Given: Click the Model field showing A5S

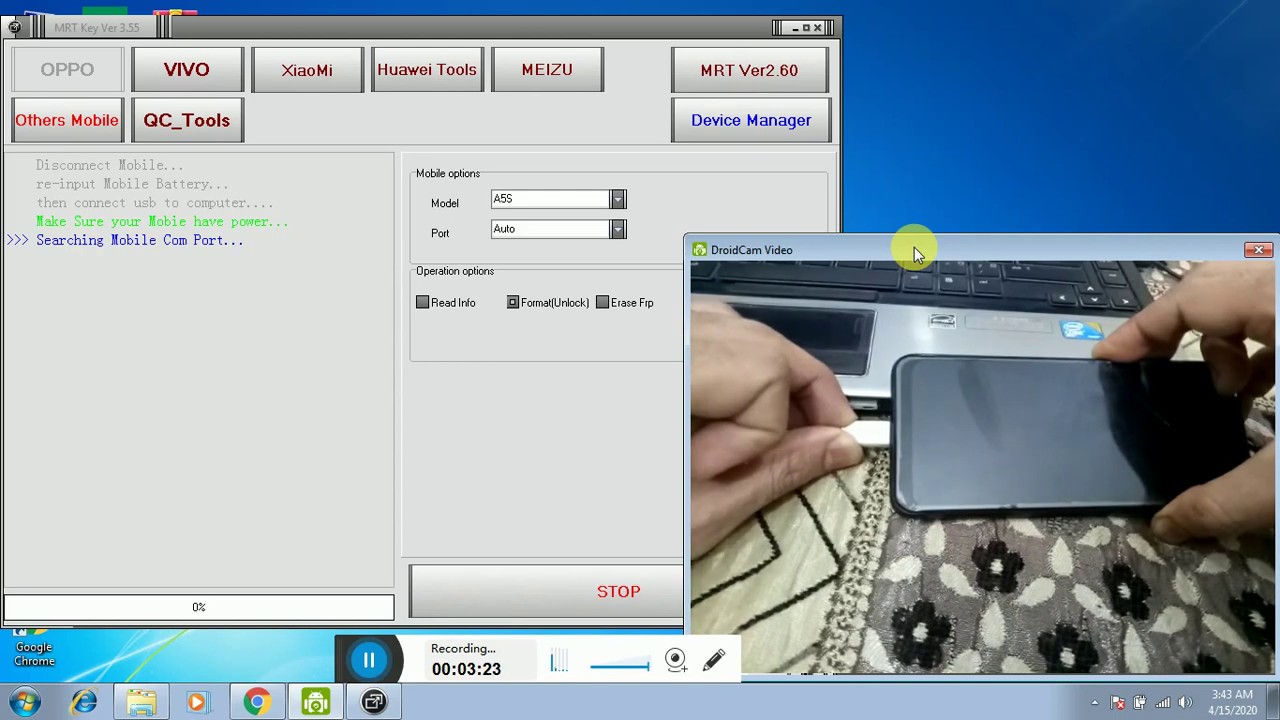Looking at the screenshot, I should [x=550, y=200].
